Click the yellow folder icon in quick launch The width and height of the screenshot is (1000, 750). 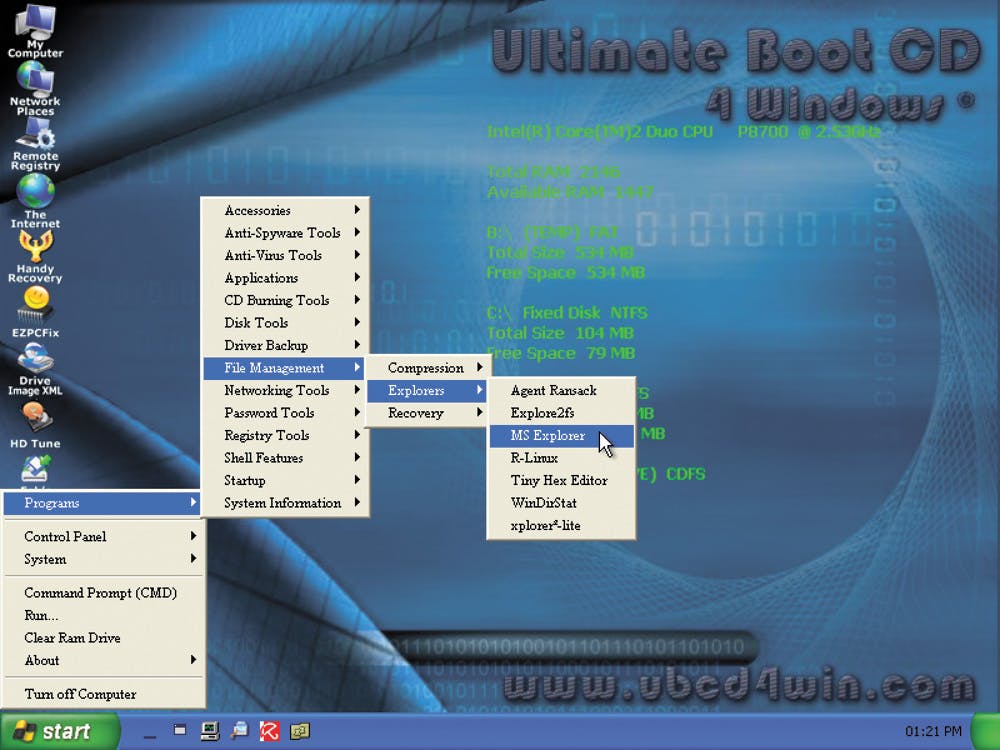click(x=300, y=731)
